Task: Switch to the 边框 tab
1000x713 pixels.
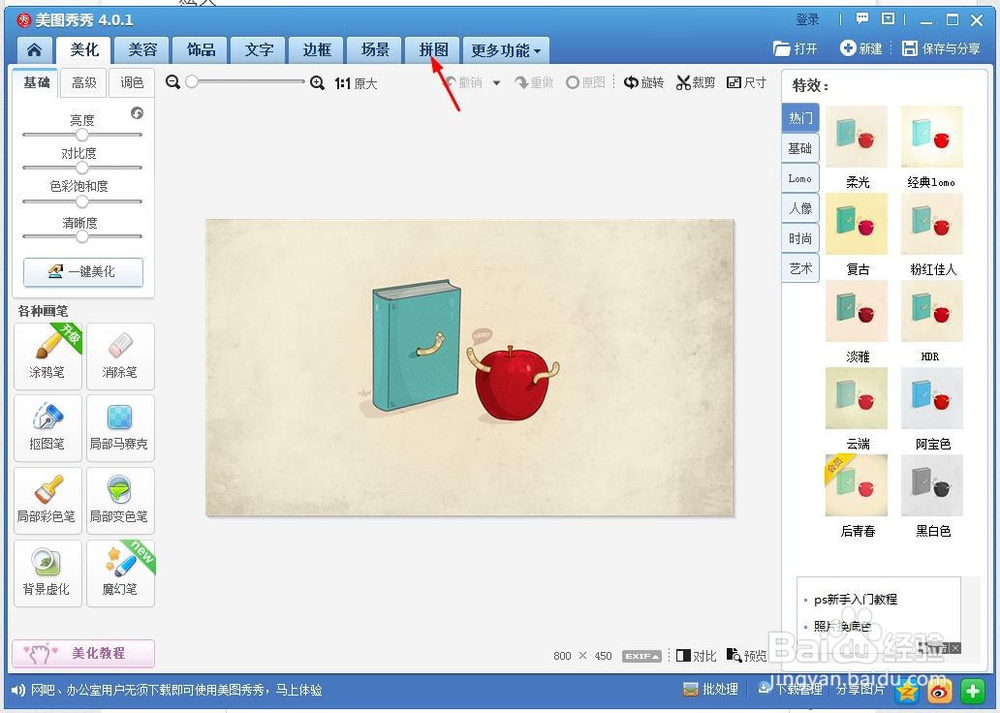Action: pos(317,50)
